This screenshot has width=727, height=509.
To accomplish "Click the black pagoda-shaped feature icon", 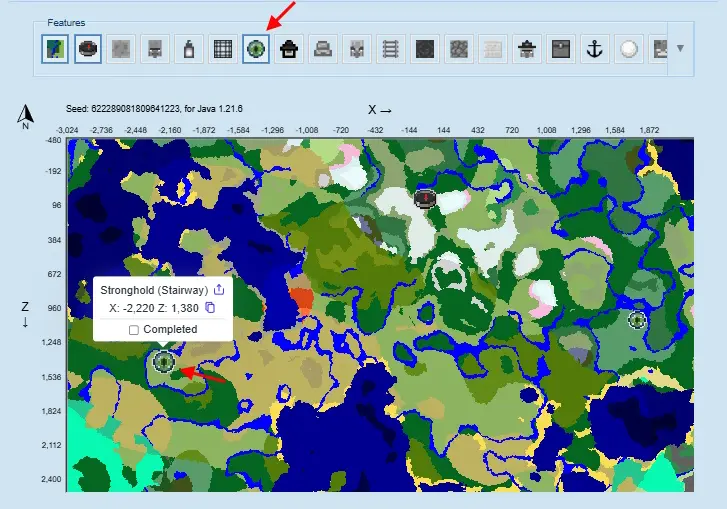I will 290,49.
